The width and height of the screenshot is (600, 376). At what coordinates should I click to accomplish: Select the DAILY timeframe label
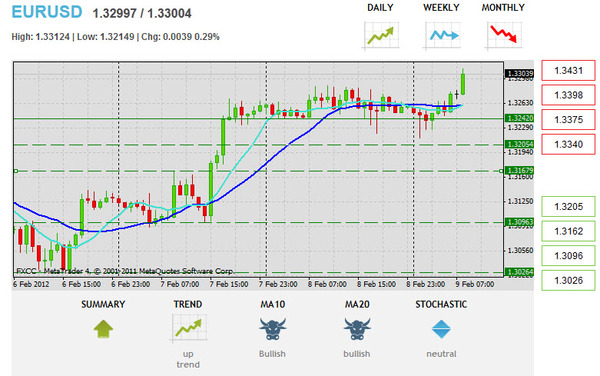[380, 8]
